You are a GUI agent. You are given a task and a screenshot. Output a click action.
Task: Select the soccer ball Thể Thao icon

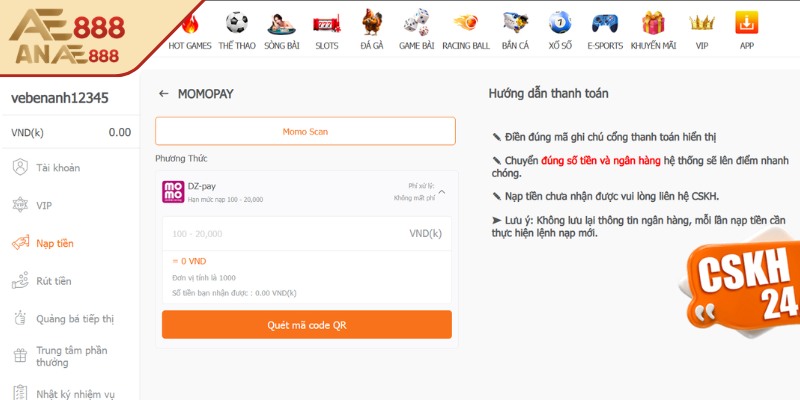point(237,22)
